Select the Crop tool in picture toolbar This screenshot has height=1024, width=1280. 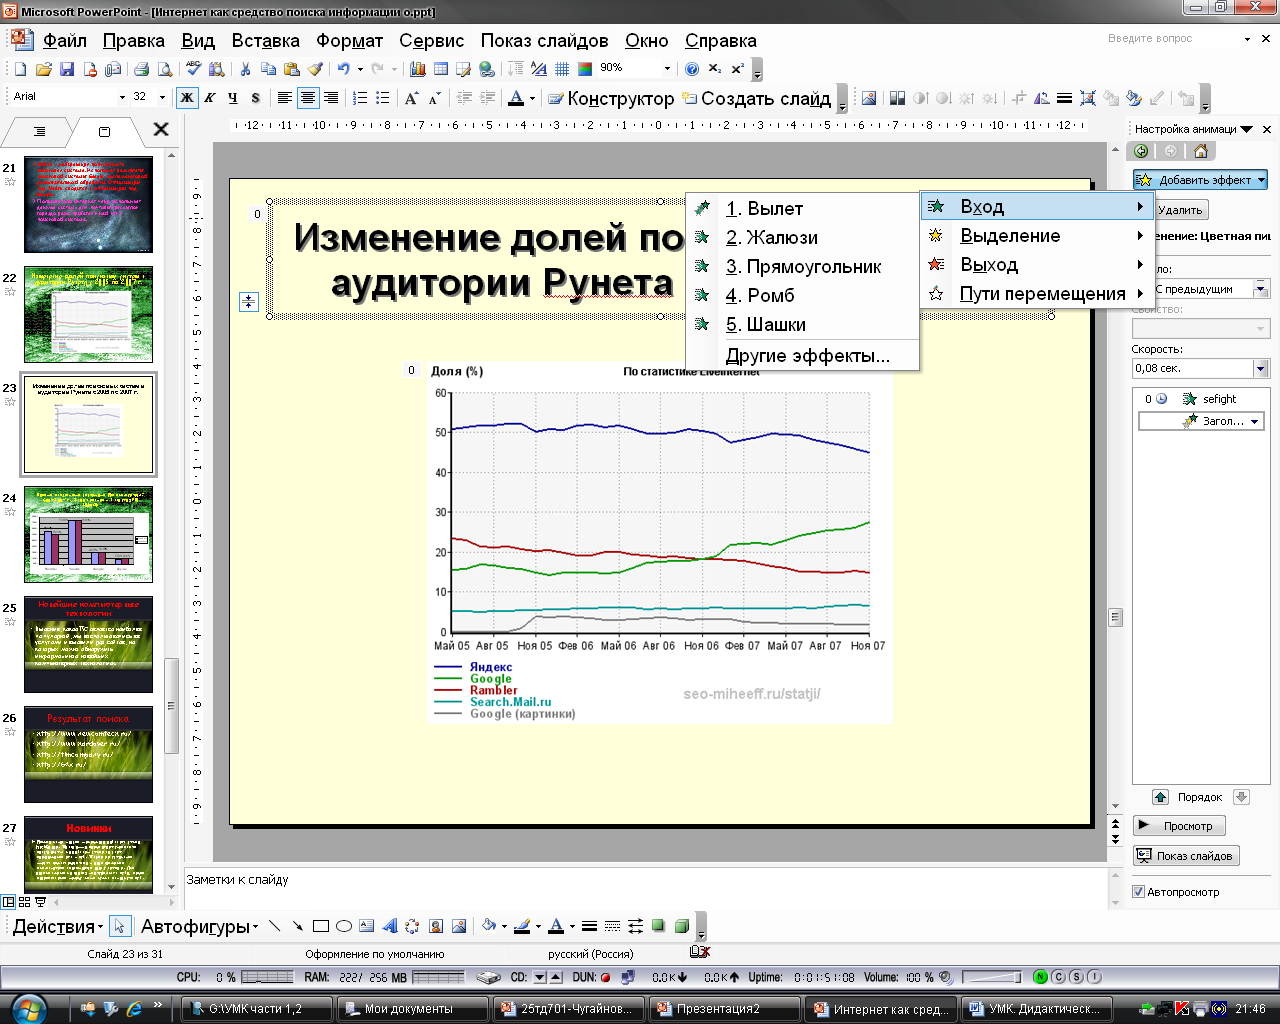tap(1019, 98)
